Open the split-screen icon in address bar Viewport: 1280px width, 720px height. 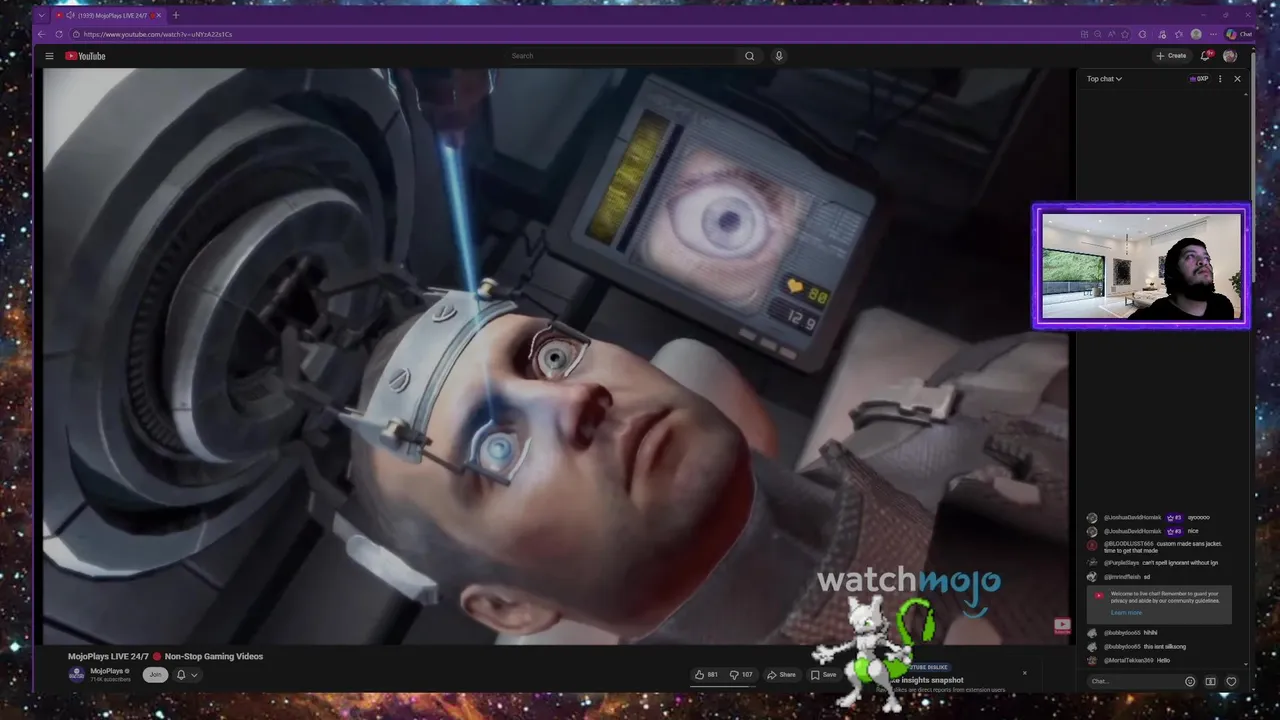point(1084,34)
